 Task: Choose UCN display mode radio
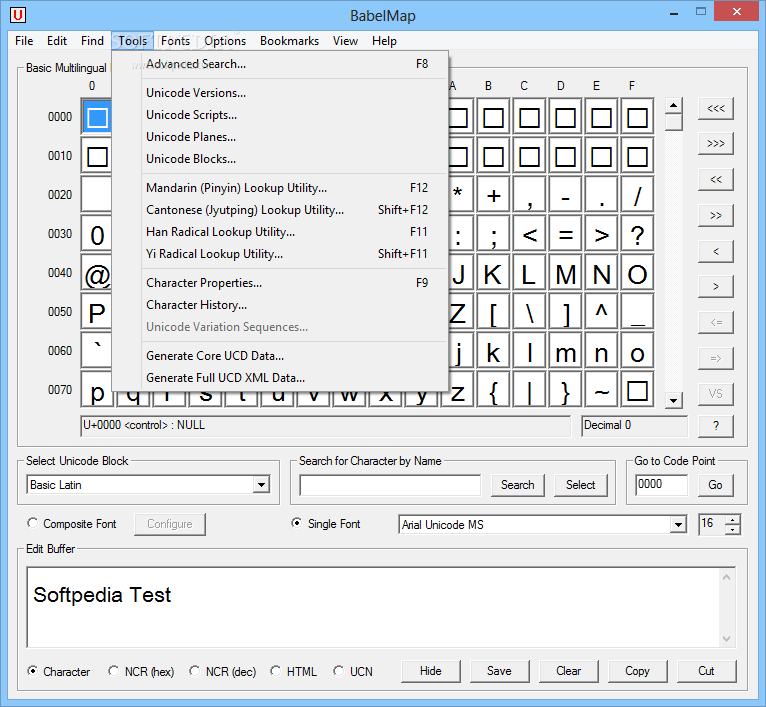pos(338,671)
